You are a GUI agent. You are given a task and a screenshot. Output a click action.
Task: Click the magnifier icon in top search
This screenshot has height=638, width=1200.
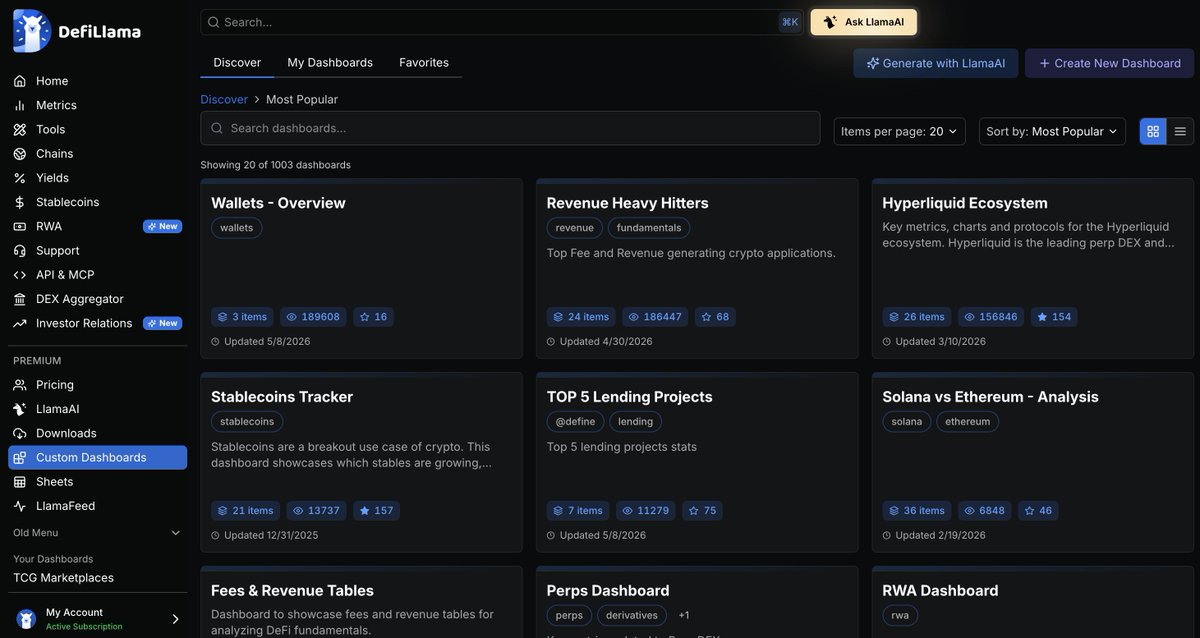tap(213, 22)
